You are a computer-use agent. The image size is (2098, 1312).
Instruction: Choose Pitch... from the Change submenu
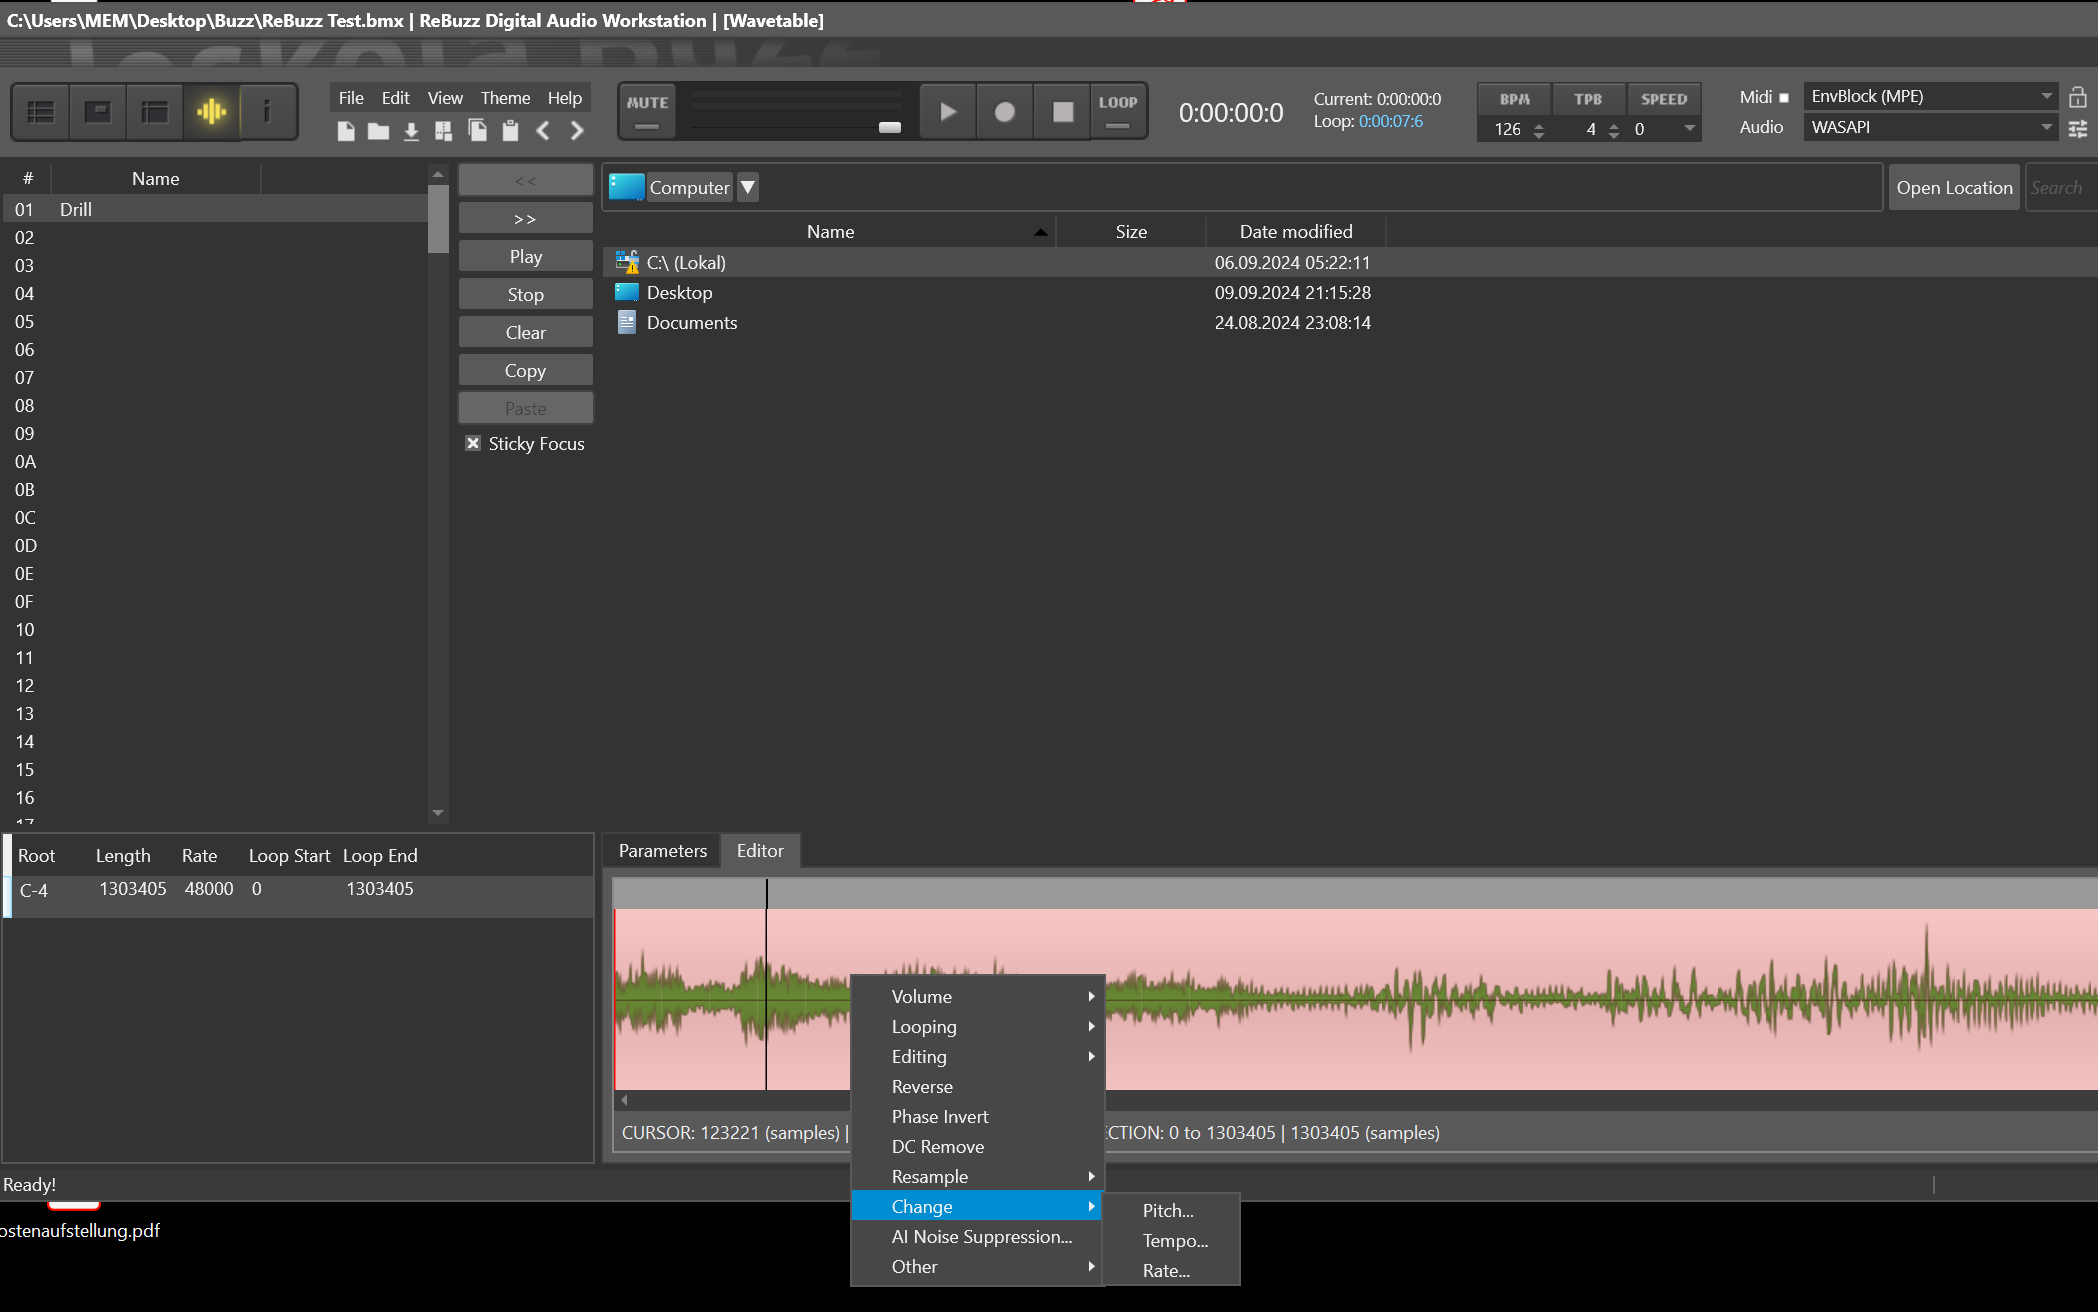click(1171, 1211)
